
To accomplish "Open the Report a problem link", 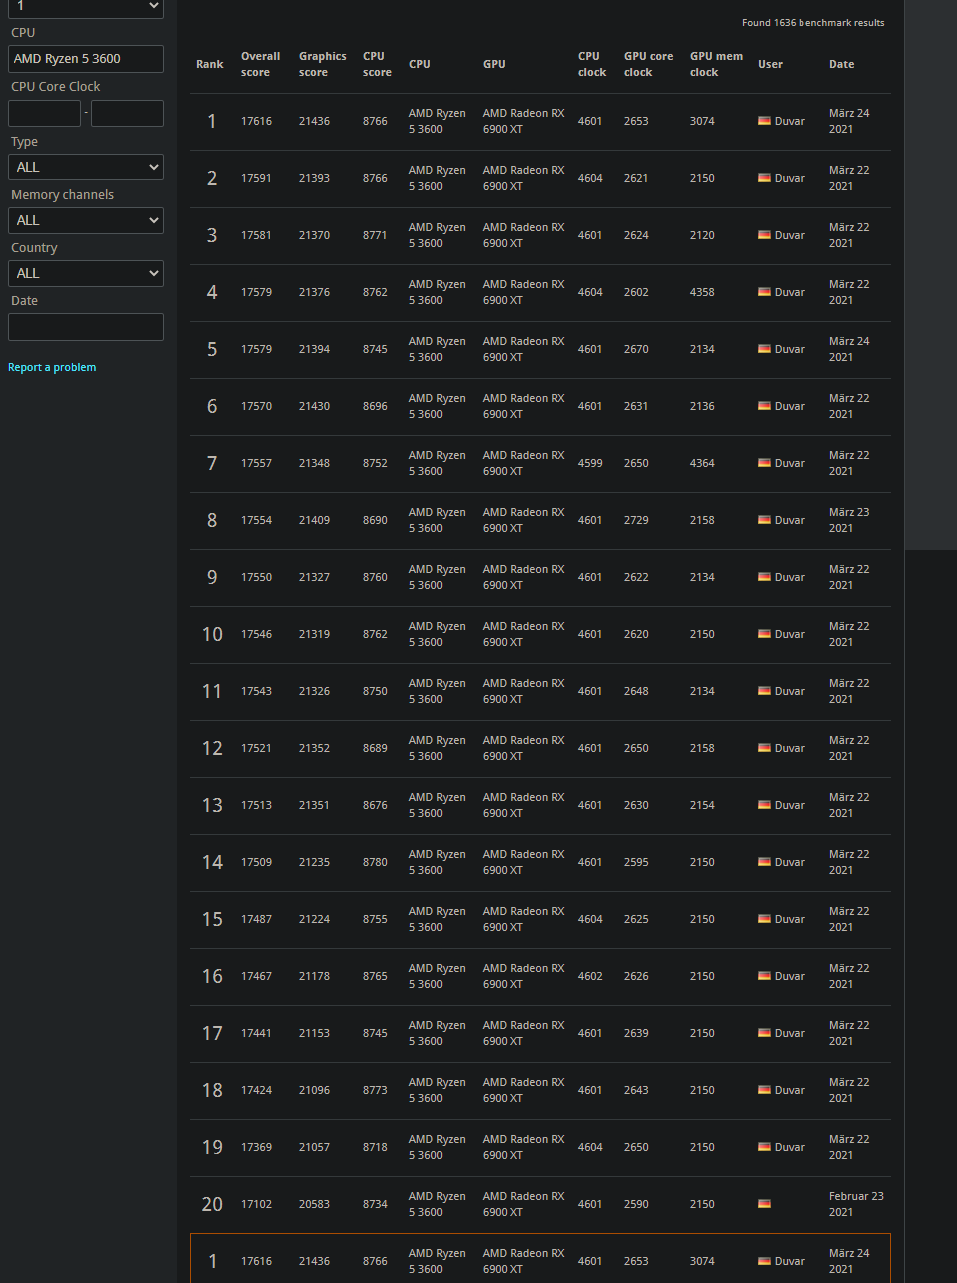I will 51,367.
